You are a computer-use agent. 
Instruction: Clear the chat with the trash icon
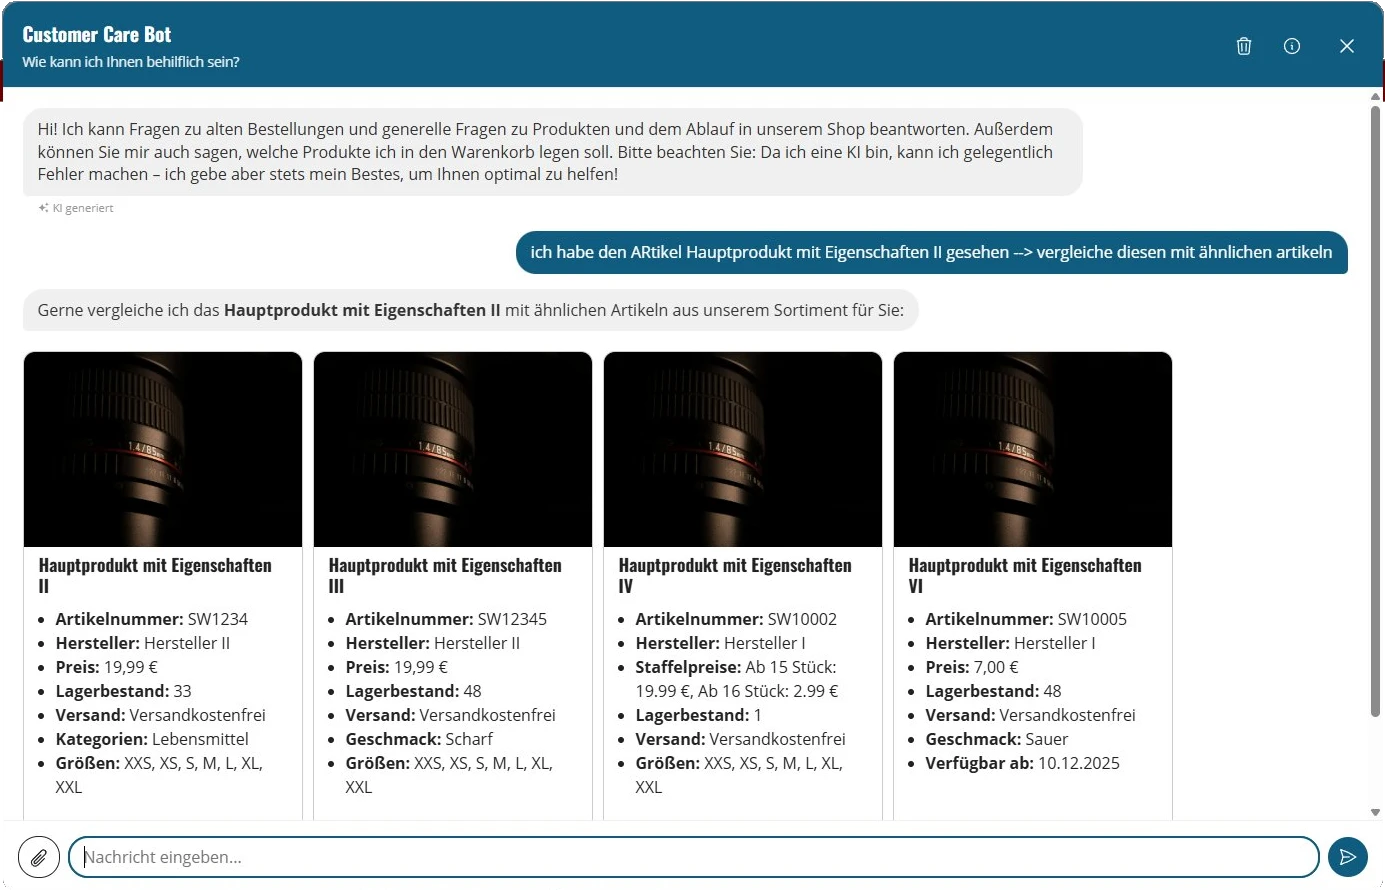coord(1243,46)
